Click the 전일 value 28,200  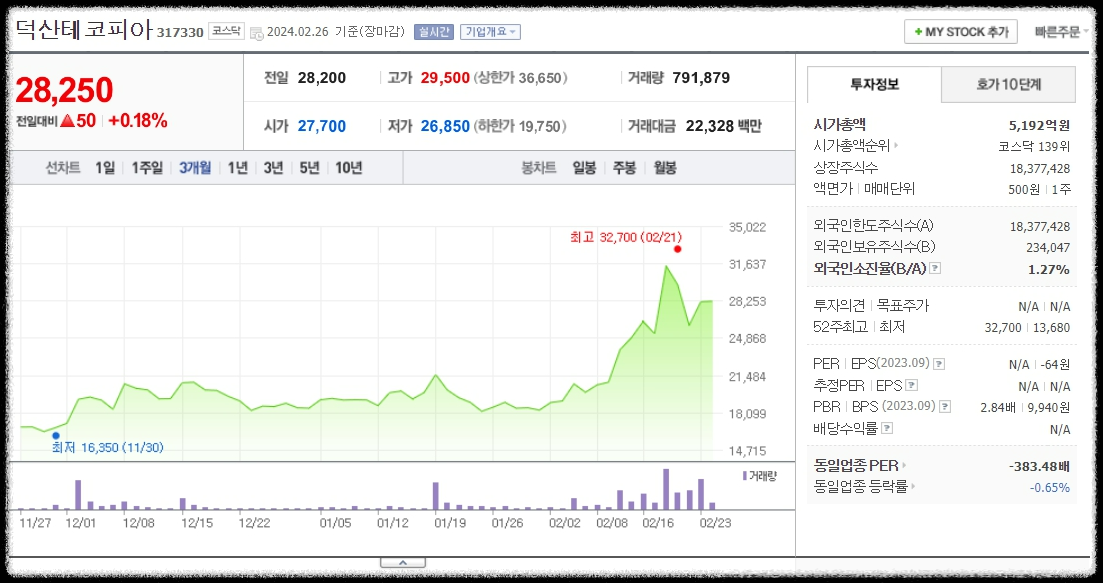point(321,78)
